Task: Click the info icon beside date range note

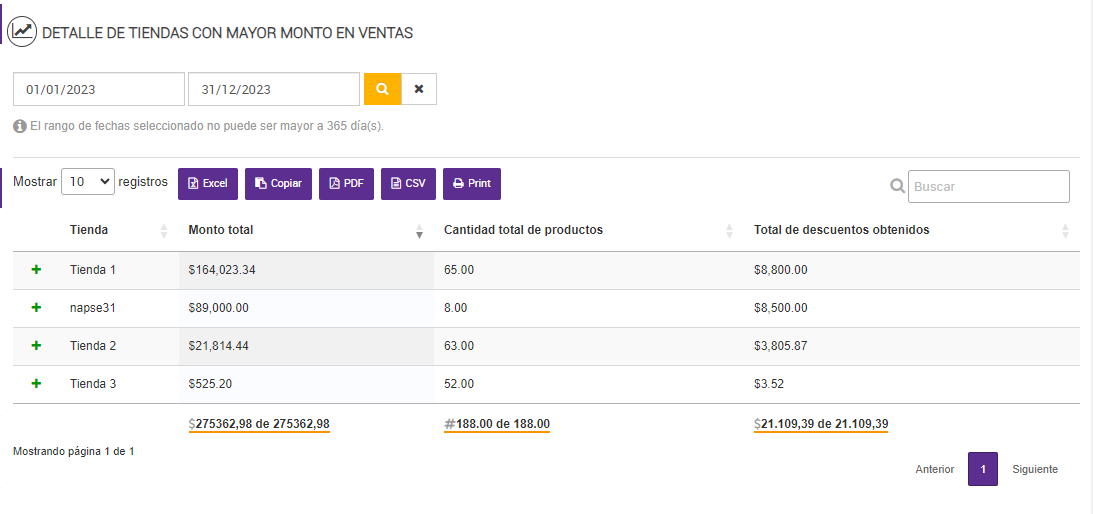Action: (20, 127)
